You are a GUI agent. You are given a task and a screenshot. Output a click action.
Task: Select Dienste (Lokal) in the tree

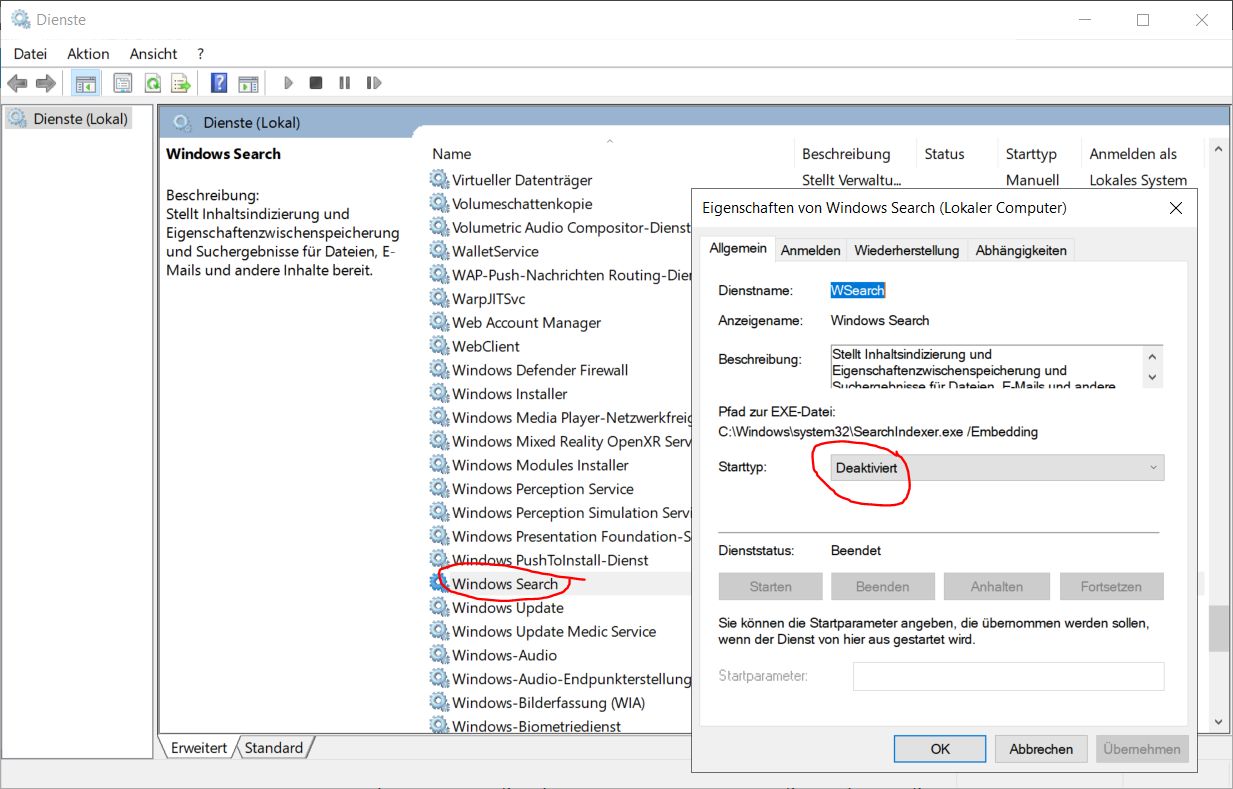[x=80, y=119]
